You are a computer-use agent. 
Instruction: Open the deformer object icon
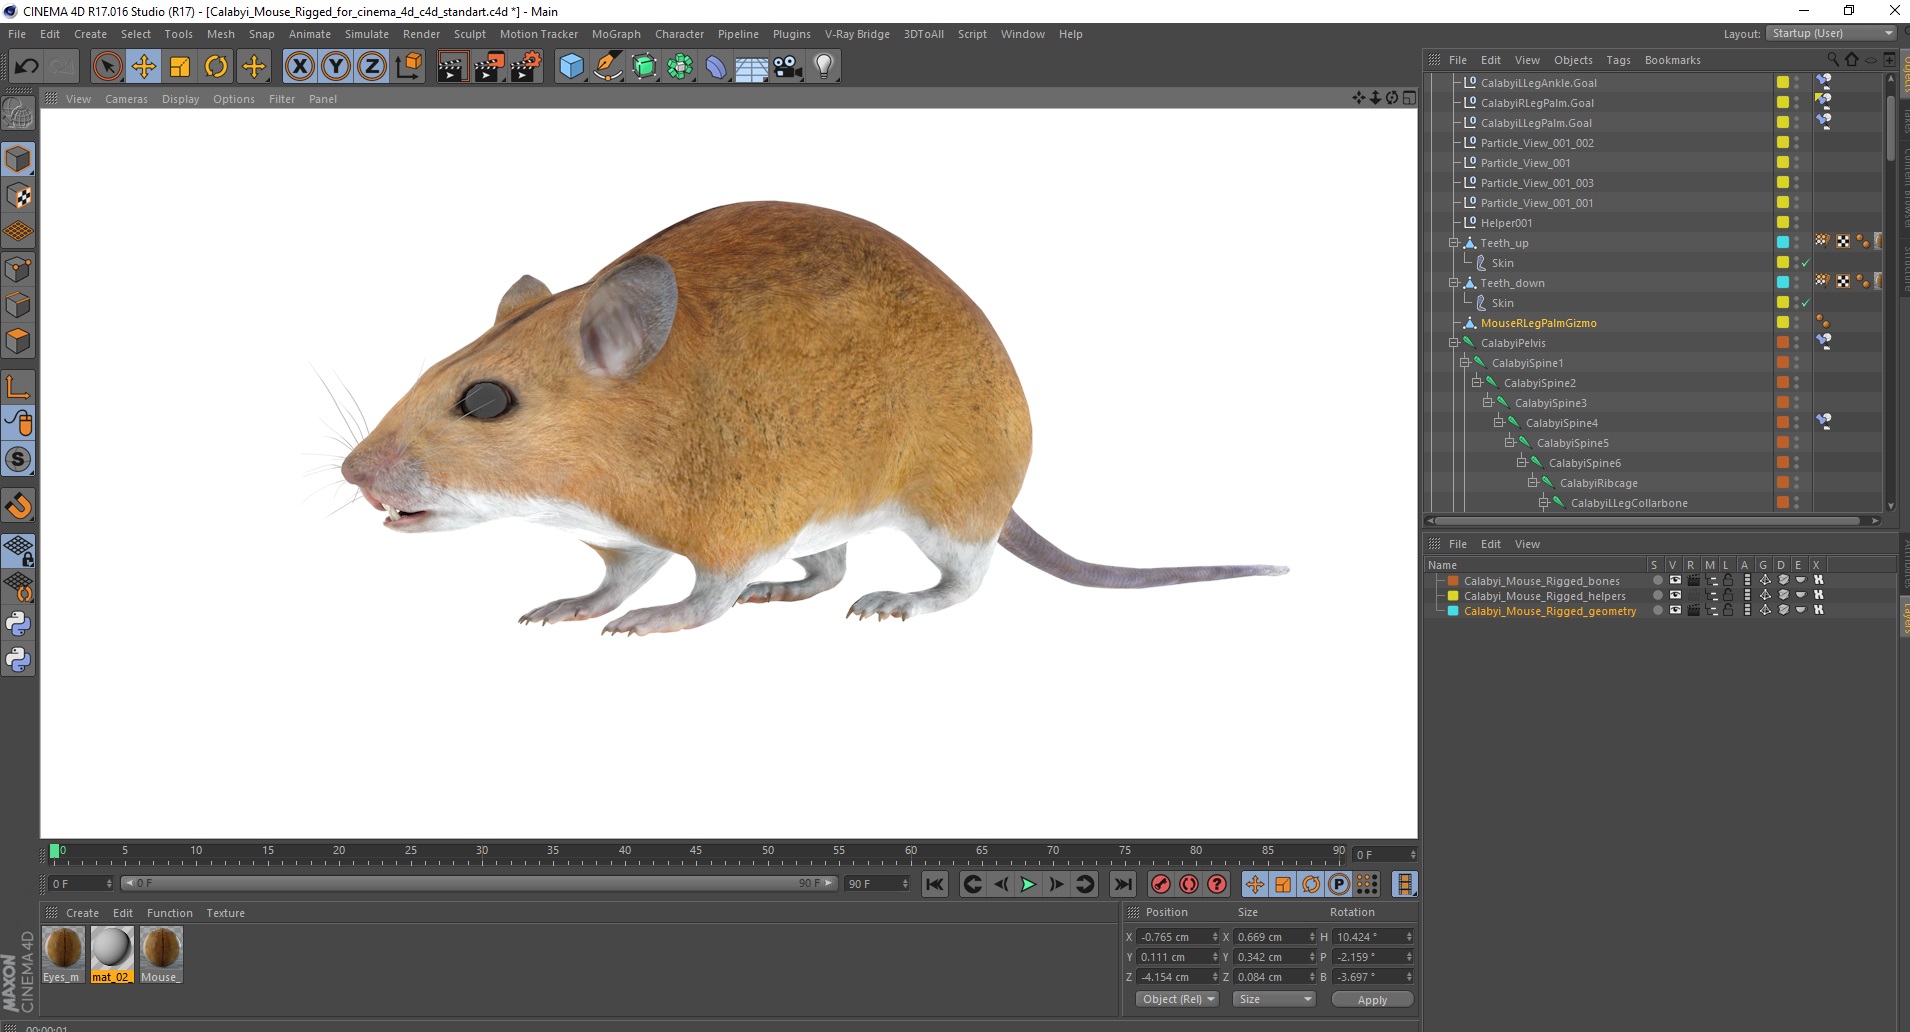point(716,67)
